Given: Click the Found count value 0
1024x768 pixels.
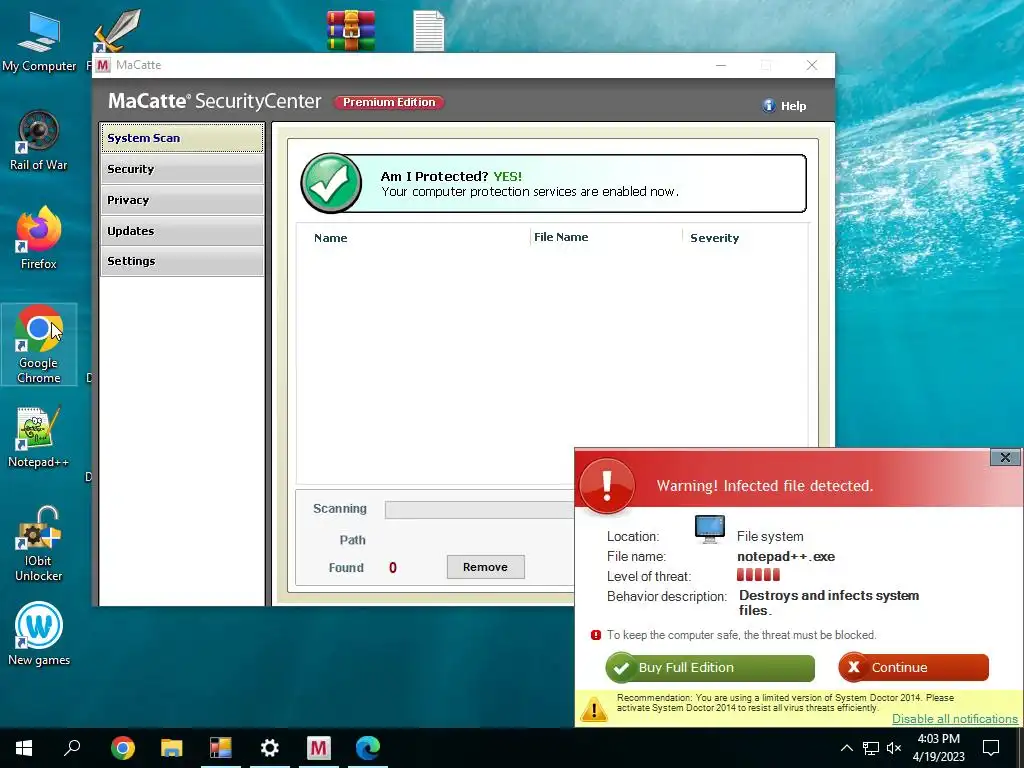Looking at the screenshot, I should pos(392,568).
